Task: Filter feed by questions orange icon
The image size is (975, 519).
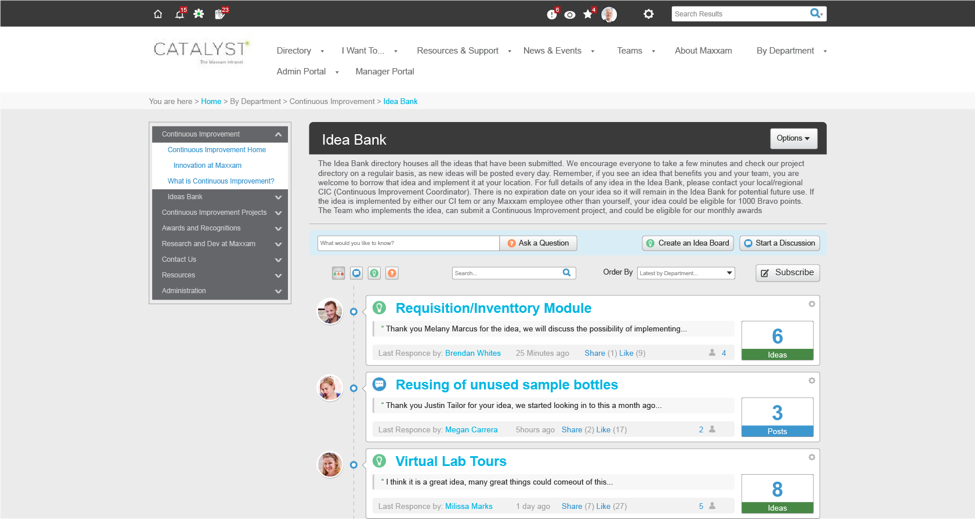Action: 392,273
